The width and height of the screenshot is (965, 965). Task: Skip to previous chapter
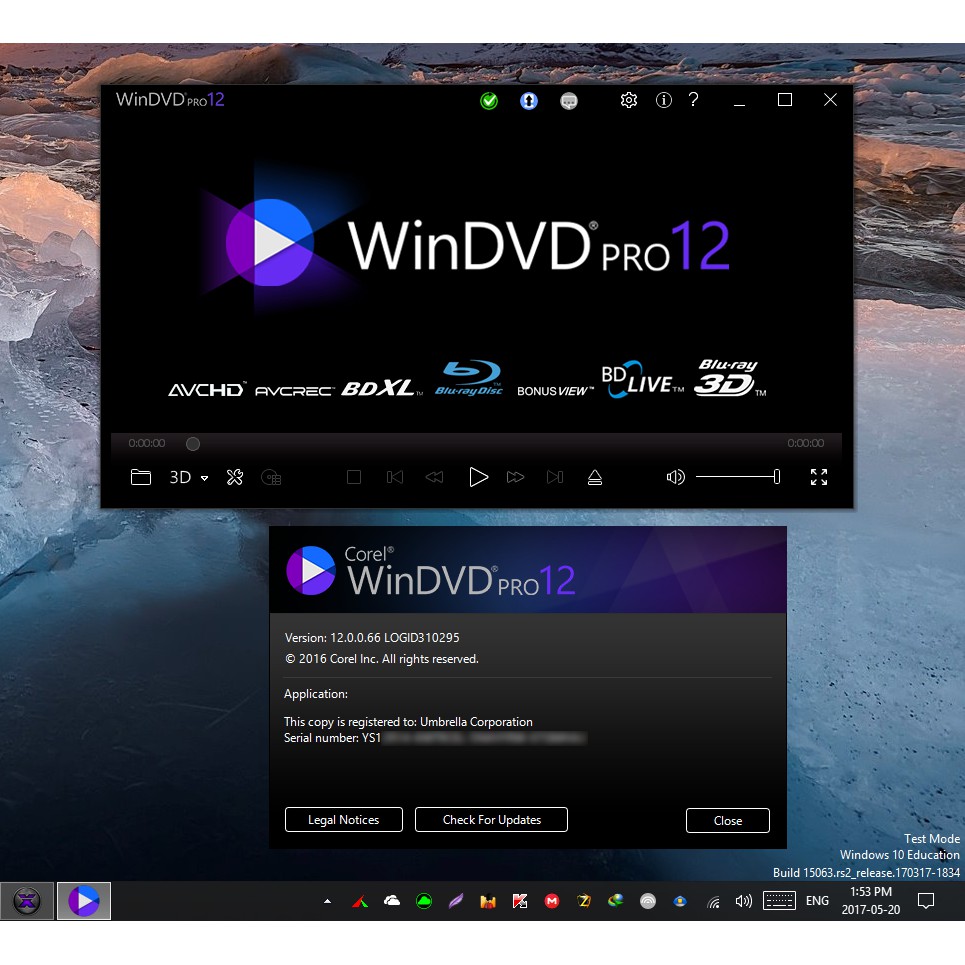[x=395, y=477]
